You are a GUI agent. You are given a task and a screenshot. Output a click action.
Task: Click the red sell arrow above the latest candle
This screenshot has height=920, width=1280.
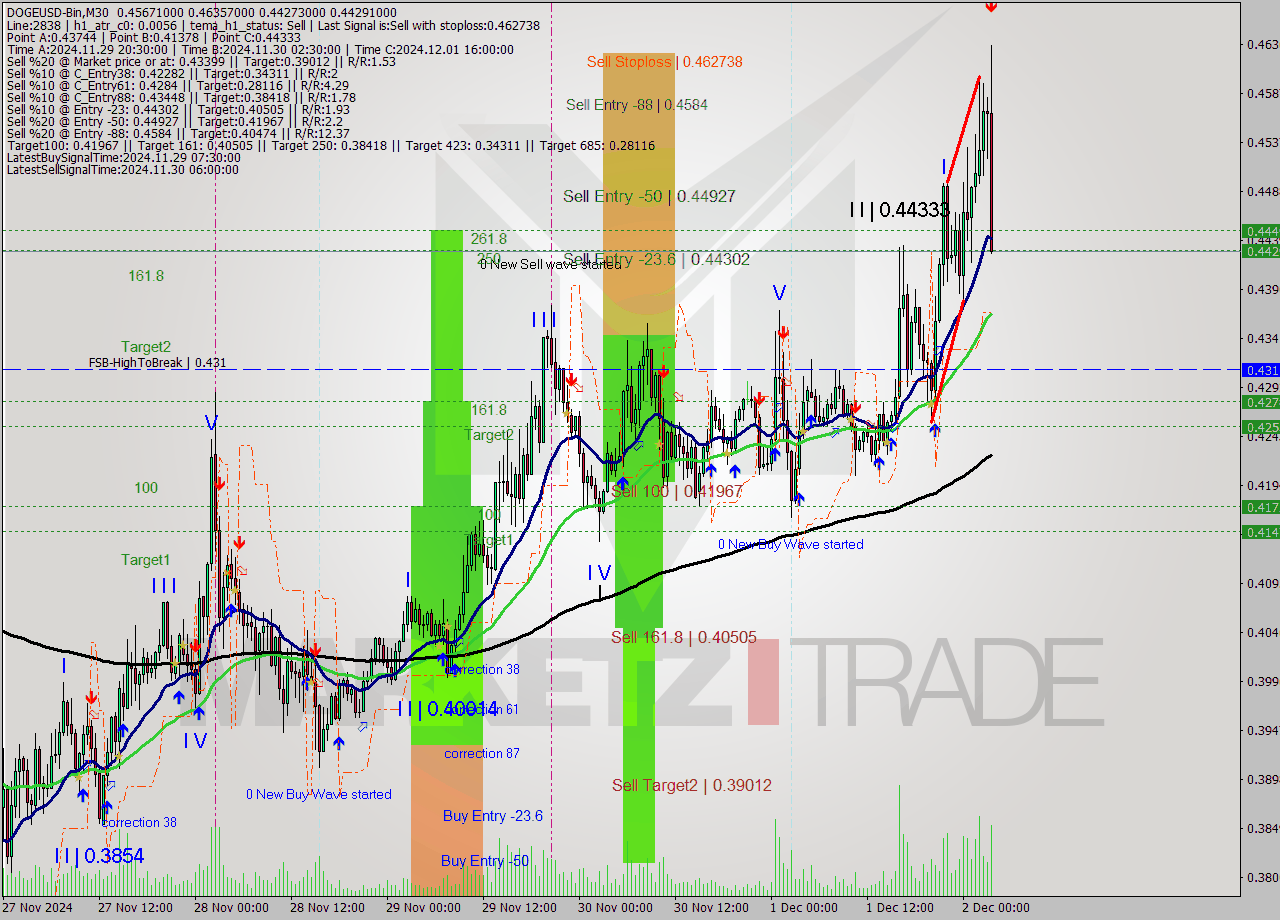[990, 6]
